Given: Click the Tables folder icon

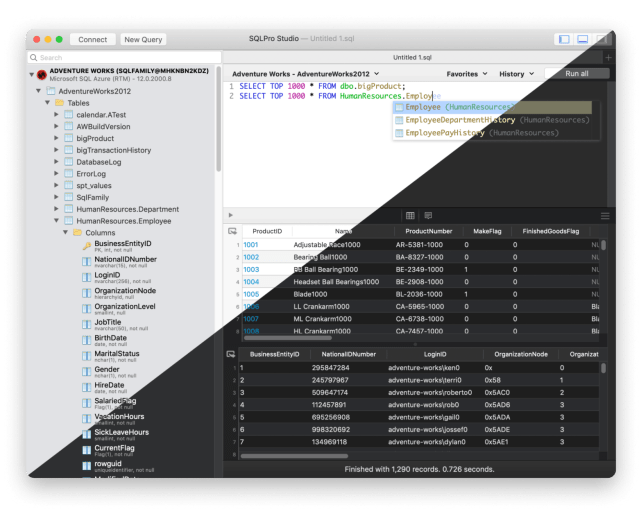Looking at the screenshot, I should tap(59, 103).
